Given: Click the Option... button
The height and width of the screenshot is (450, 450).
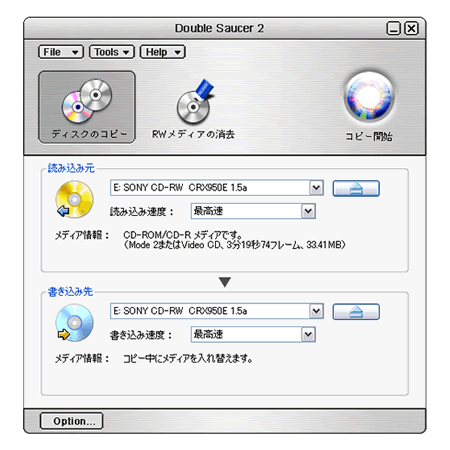Looking at the screenshot, I should [71, 421].
